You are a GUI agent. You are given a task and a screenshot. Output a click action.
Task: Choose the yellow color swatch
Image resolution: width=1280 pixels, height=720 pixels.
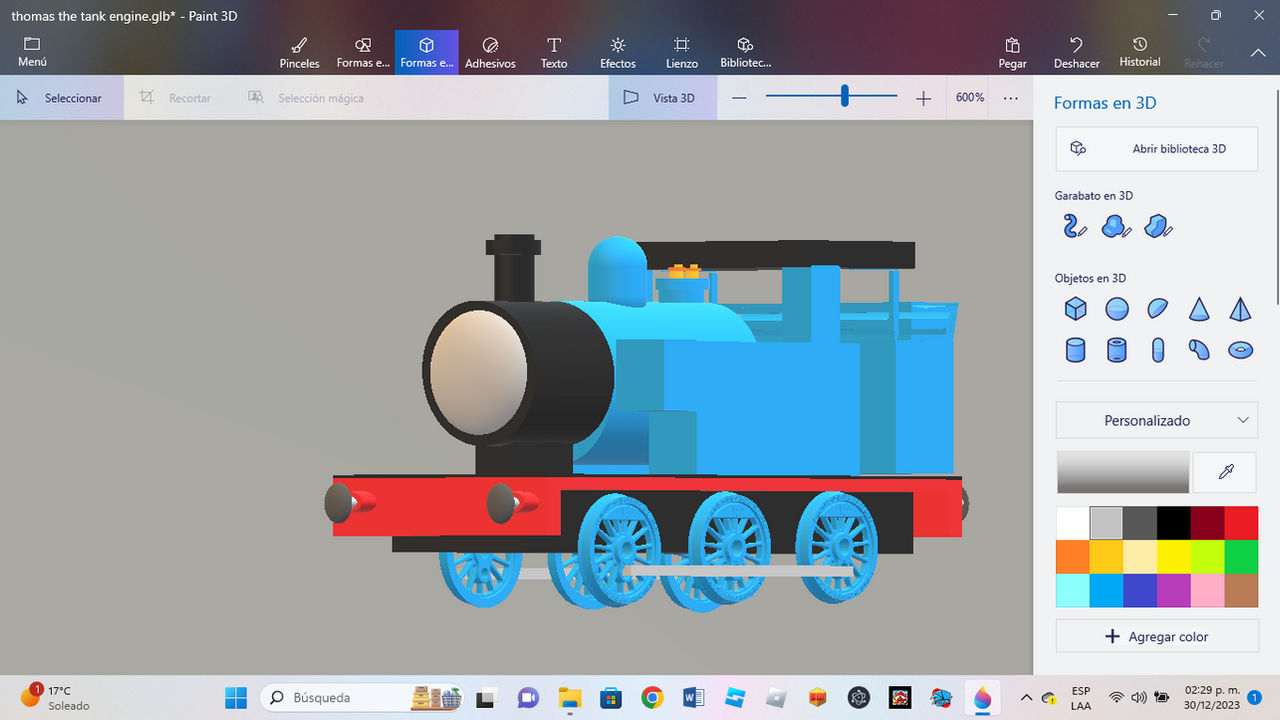click(x=1173, y=556)
